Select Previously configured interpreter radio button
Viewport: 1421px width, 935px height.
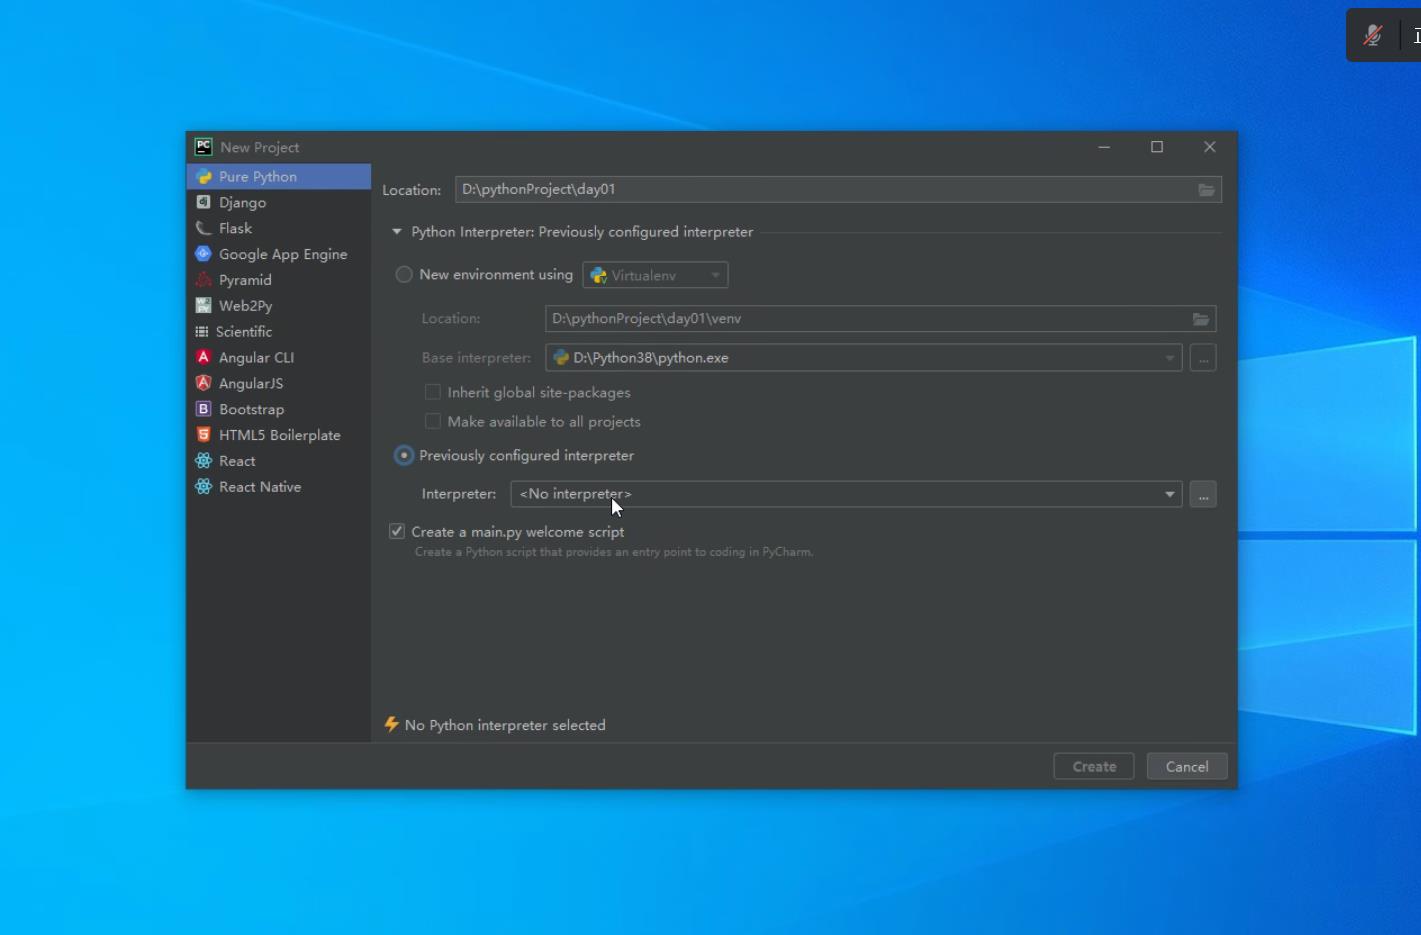pos(404,456)
